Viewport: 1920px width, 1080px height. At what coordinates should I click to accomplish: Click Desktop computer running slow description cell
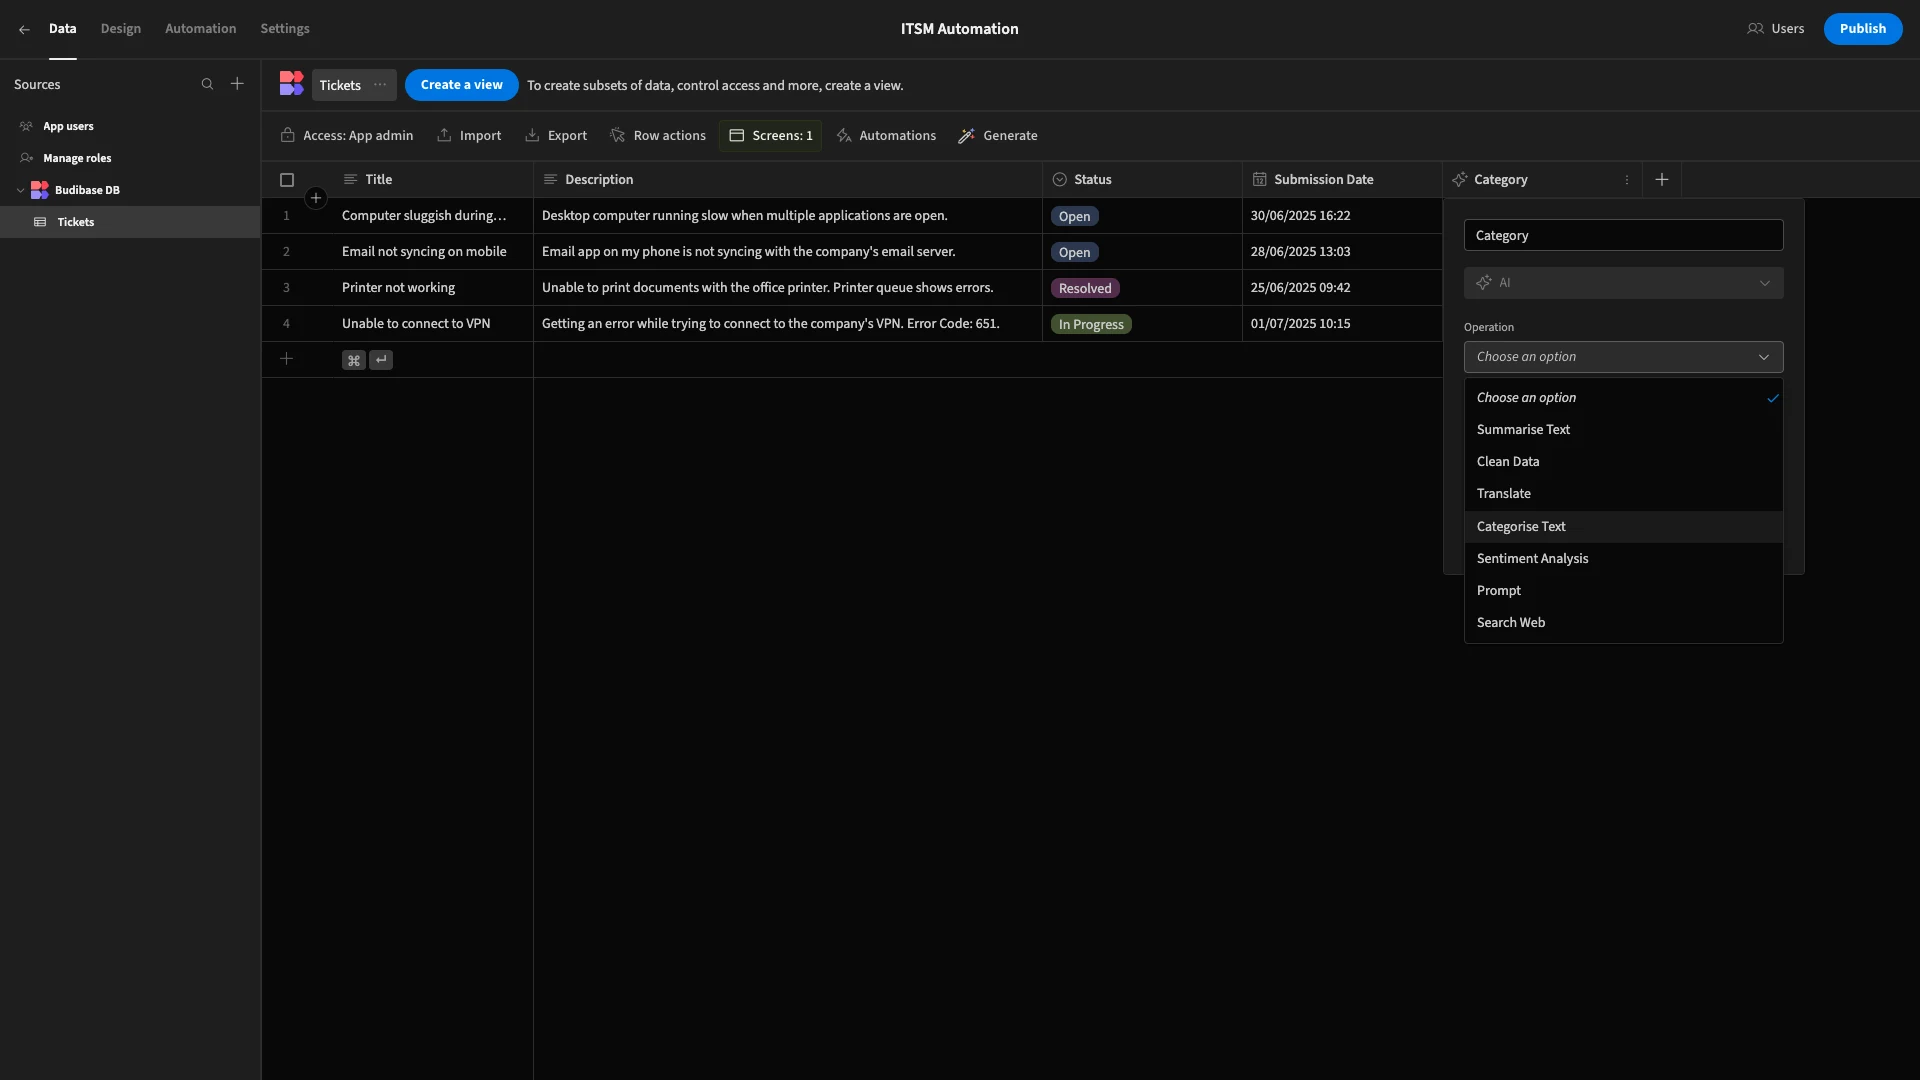[x=788, y=216]
